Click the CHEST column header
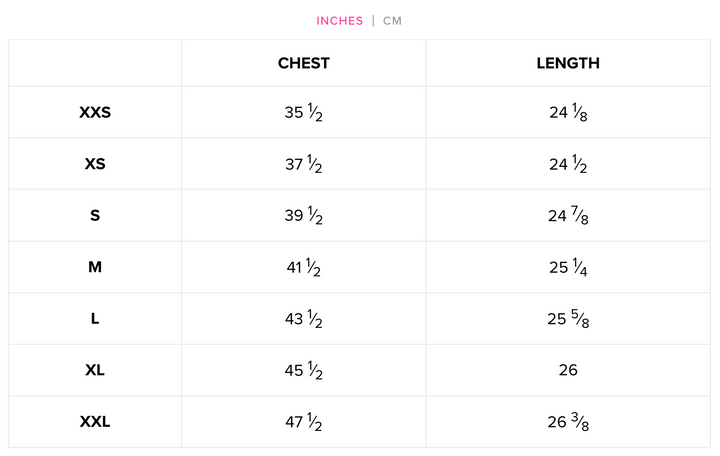 pyautogui.click(x=304, y=63)
